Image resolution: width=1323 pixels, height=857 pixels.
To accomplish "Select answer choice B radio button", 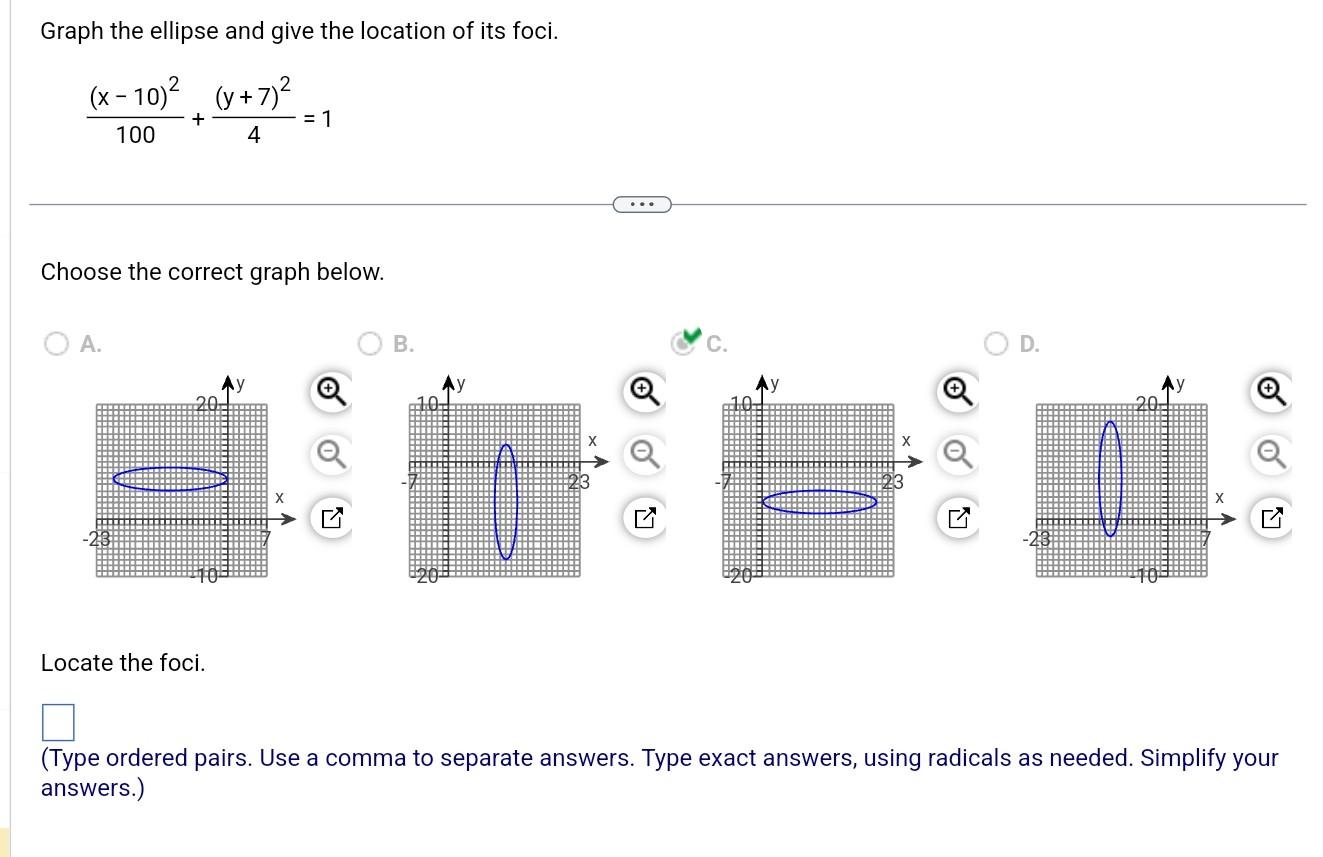I will (371, 343).
